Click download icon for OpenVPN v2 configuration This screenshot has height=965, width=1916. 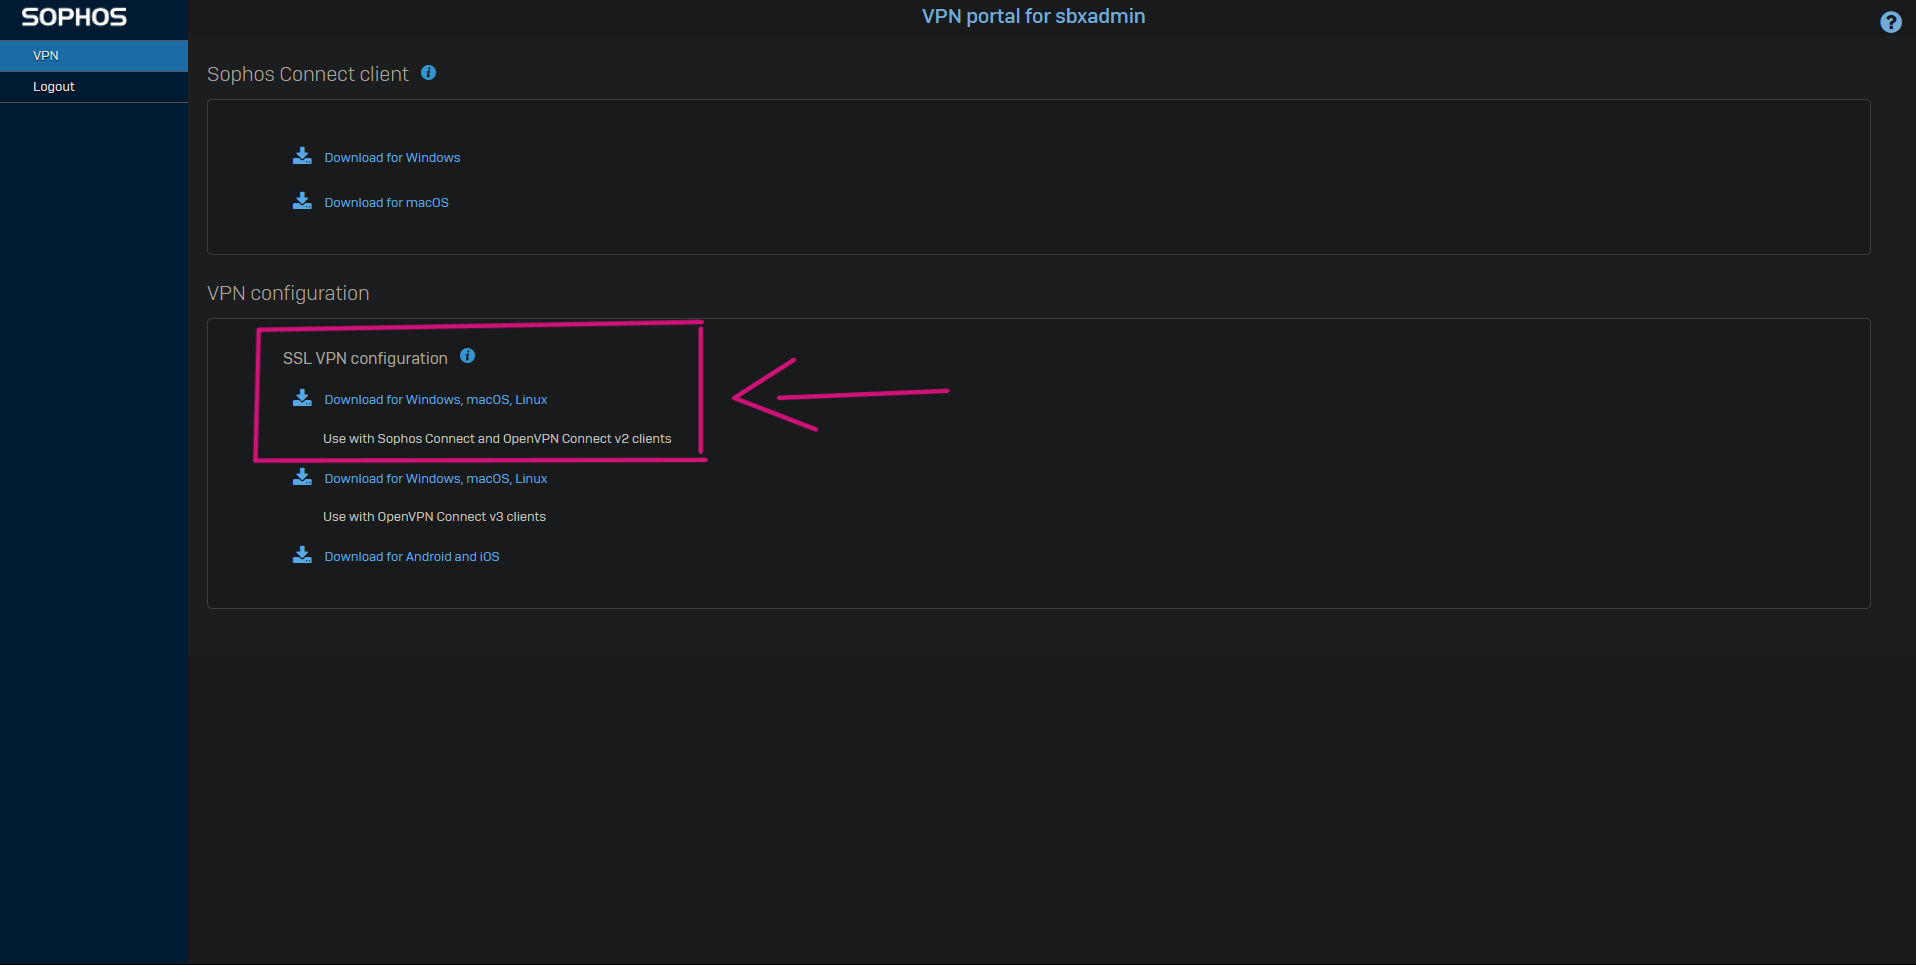point(302,398)
